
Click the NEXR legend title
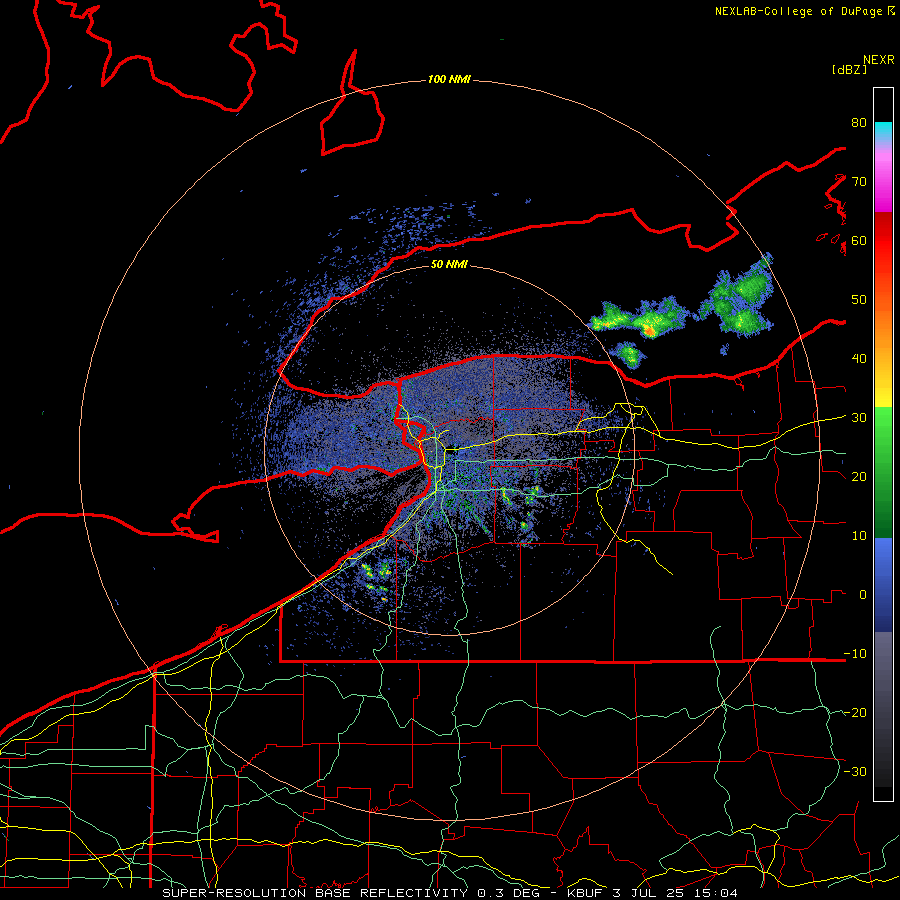click(879, 60)
